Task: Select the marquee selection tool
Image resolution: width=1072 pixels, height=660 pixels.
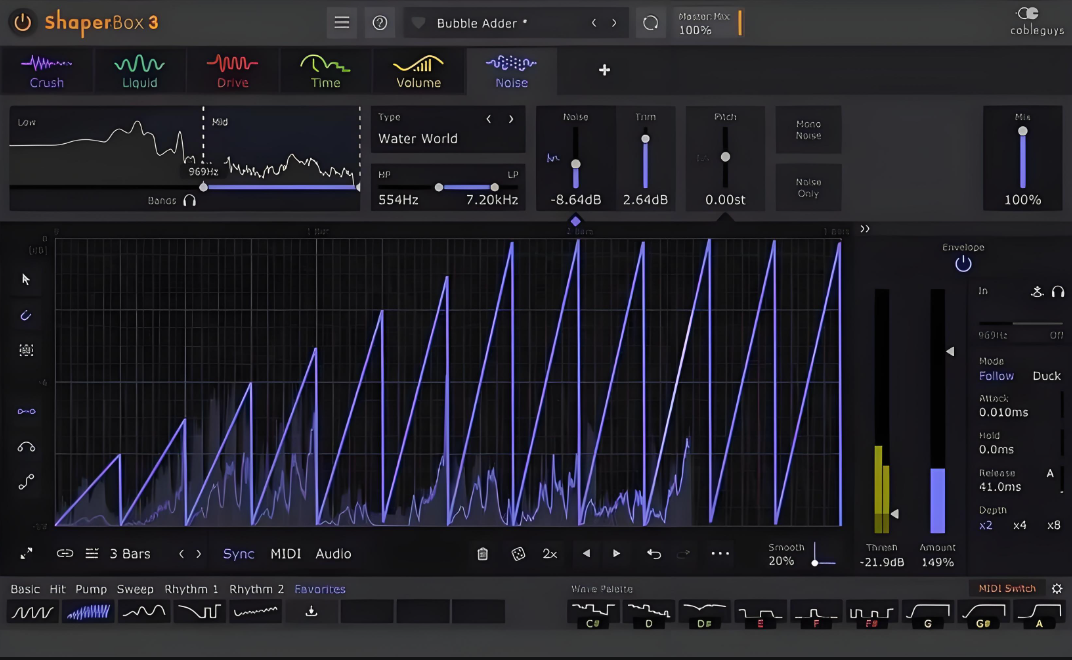Action: [26, 350]
